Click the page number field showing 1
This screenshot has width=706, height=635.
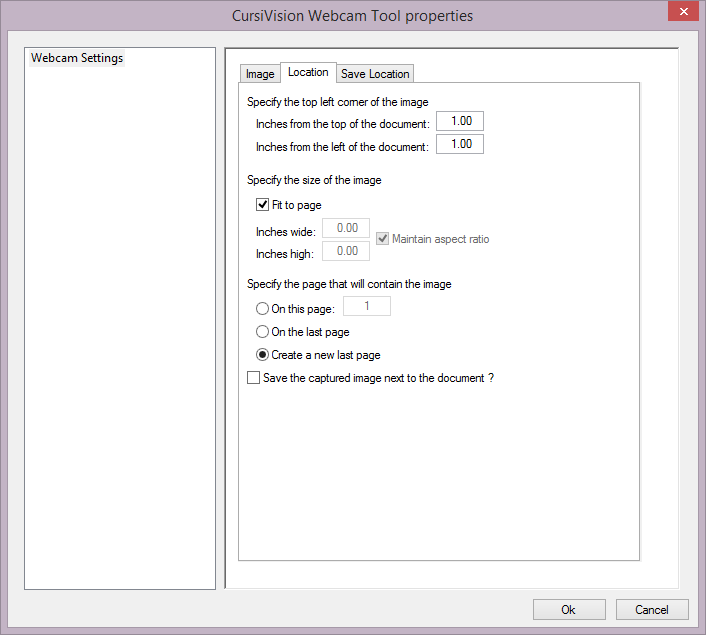click(367, 307)
